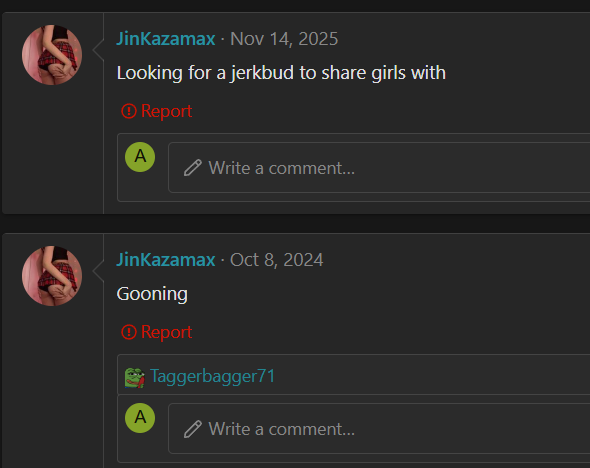Open JinKazamax avatar on Nov 14, 2025 post
The height and width of the screenshot is (468, 590).
[x=52, y=55]
